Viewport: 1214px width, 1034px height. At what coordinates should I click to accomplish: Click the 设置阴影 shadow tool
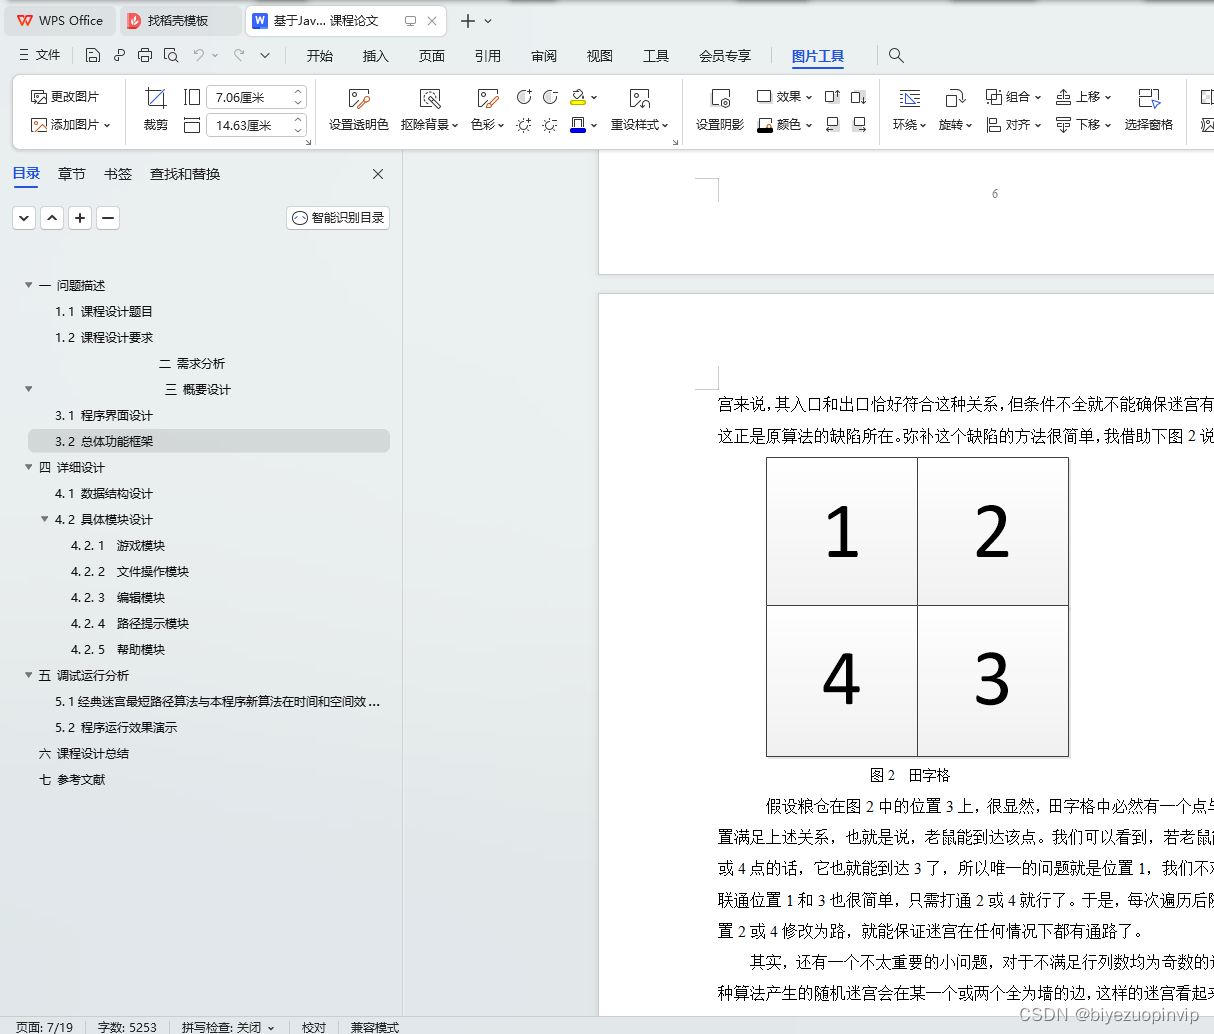[x=719, y=110]
